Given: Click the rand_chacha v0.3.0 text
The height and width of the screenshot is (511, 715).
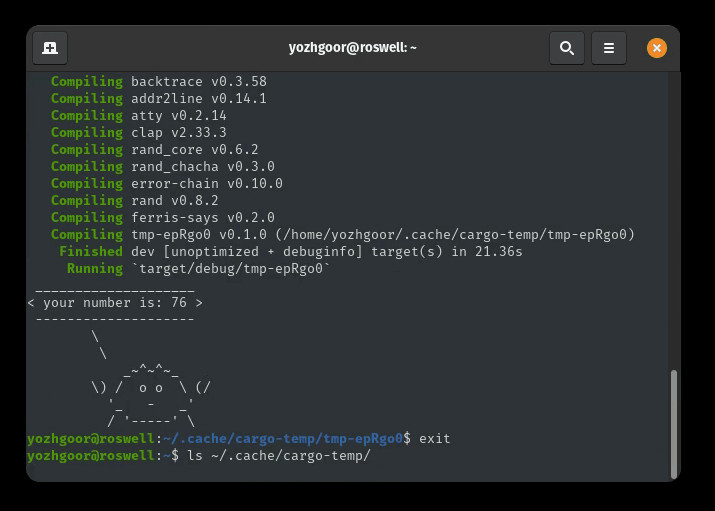Looking at the screenshot, I should 202,166.
